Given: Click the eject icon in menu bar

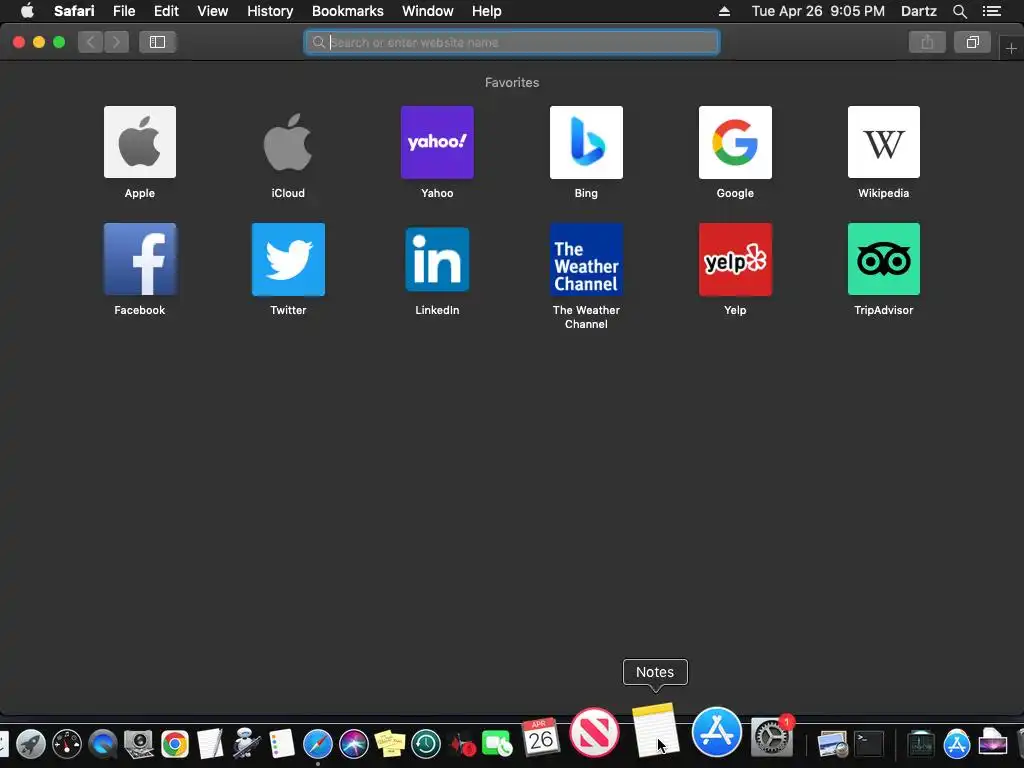Looking at the screenshot, I should [x=724, y=11].
